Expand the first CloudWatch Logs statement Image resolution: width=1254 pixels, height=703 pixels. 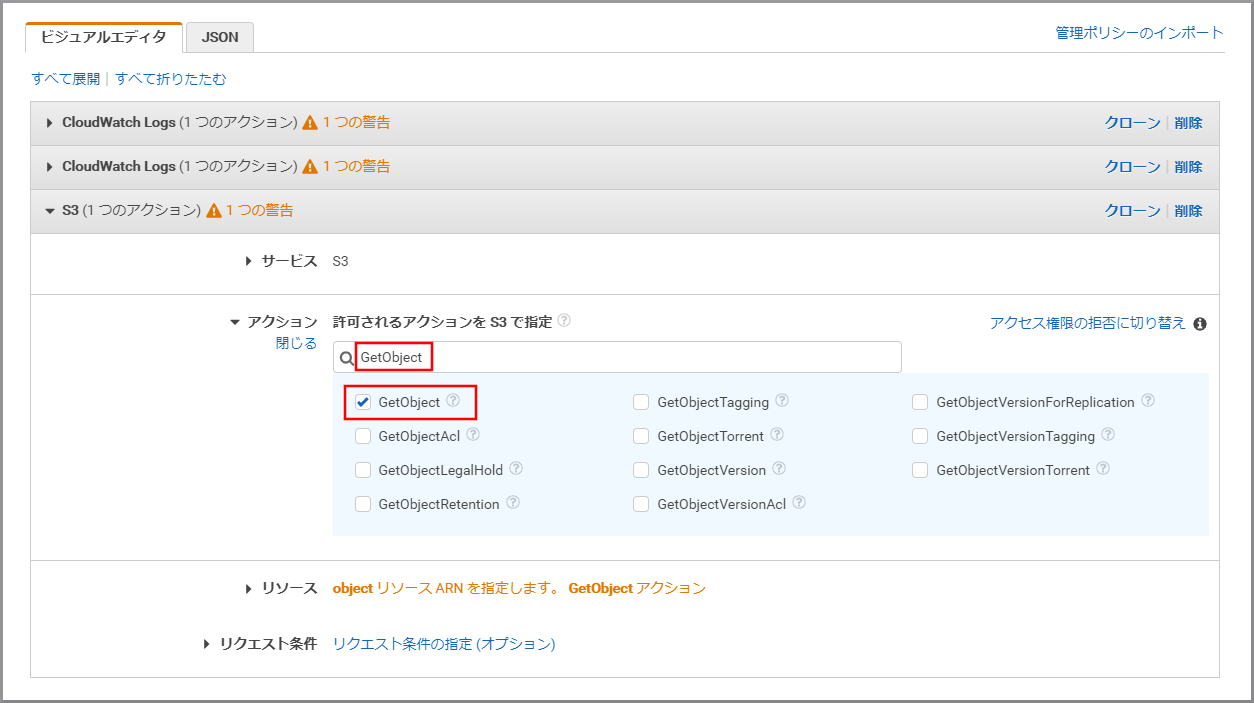pyautogui.click(x=50, y=123)
